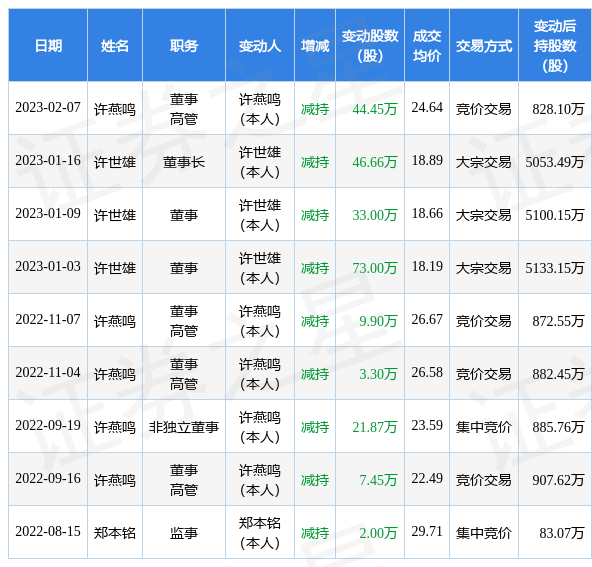The width and height of the screenshot is (592, 567).
Task: Click the 成交均价 column header
Action: pyautogui.click(x=427, y=46)
